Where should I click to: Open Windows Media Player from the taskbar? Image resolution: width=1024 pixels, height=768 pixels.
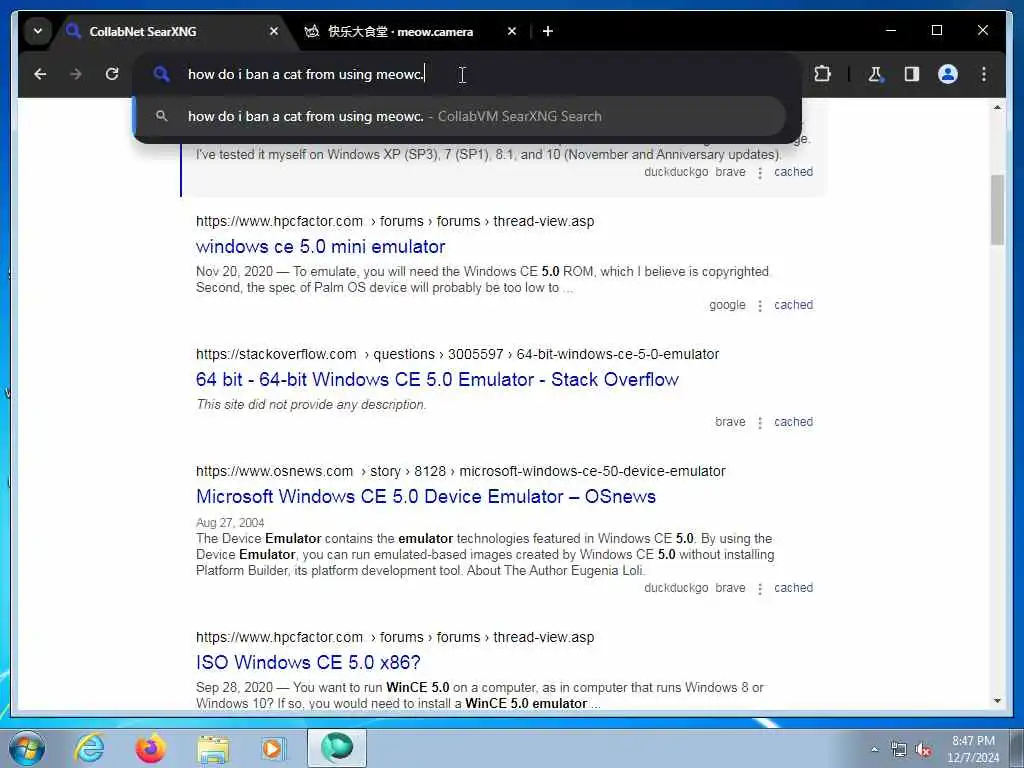pos(273,748)
